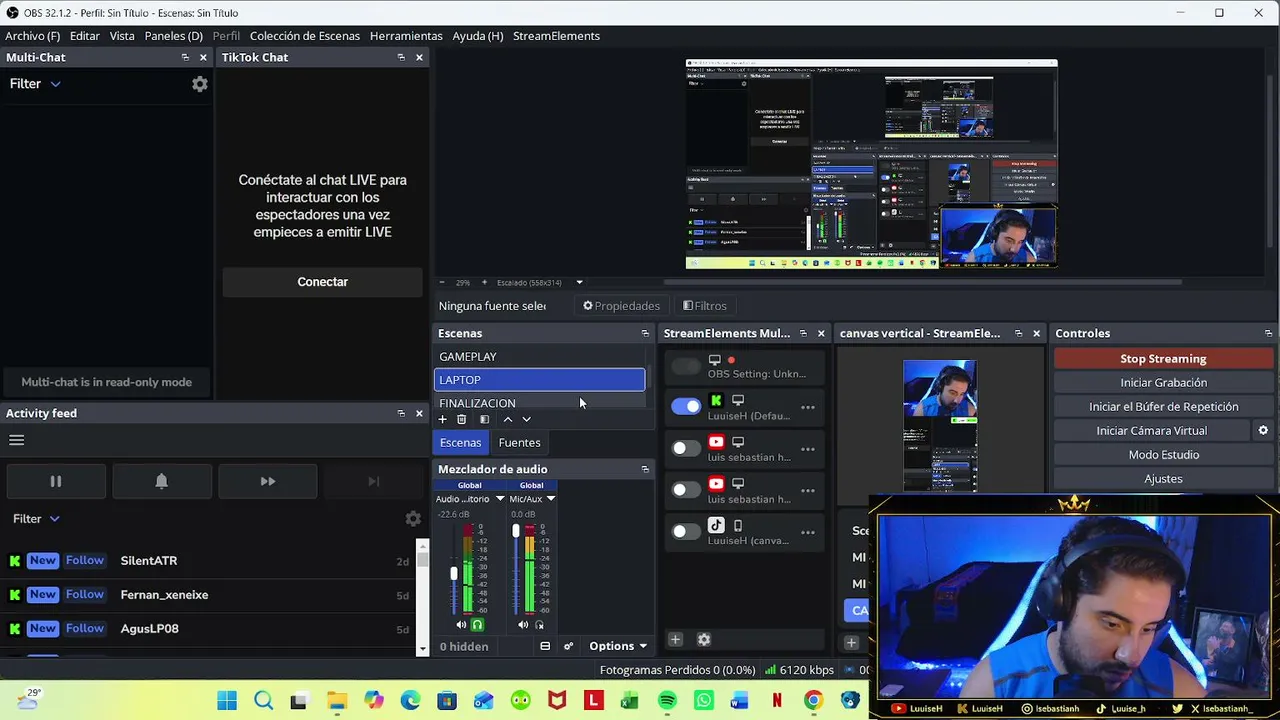The height and width of the screenshot is (720, 1280).
Task: Open Spotify from the taskbar
Action: tap(667, 701)
